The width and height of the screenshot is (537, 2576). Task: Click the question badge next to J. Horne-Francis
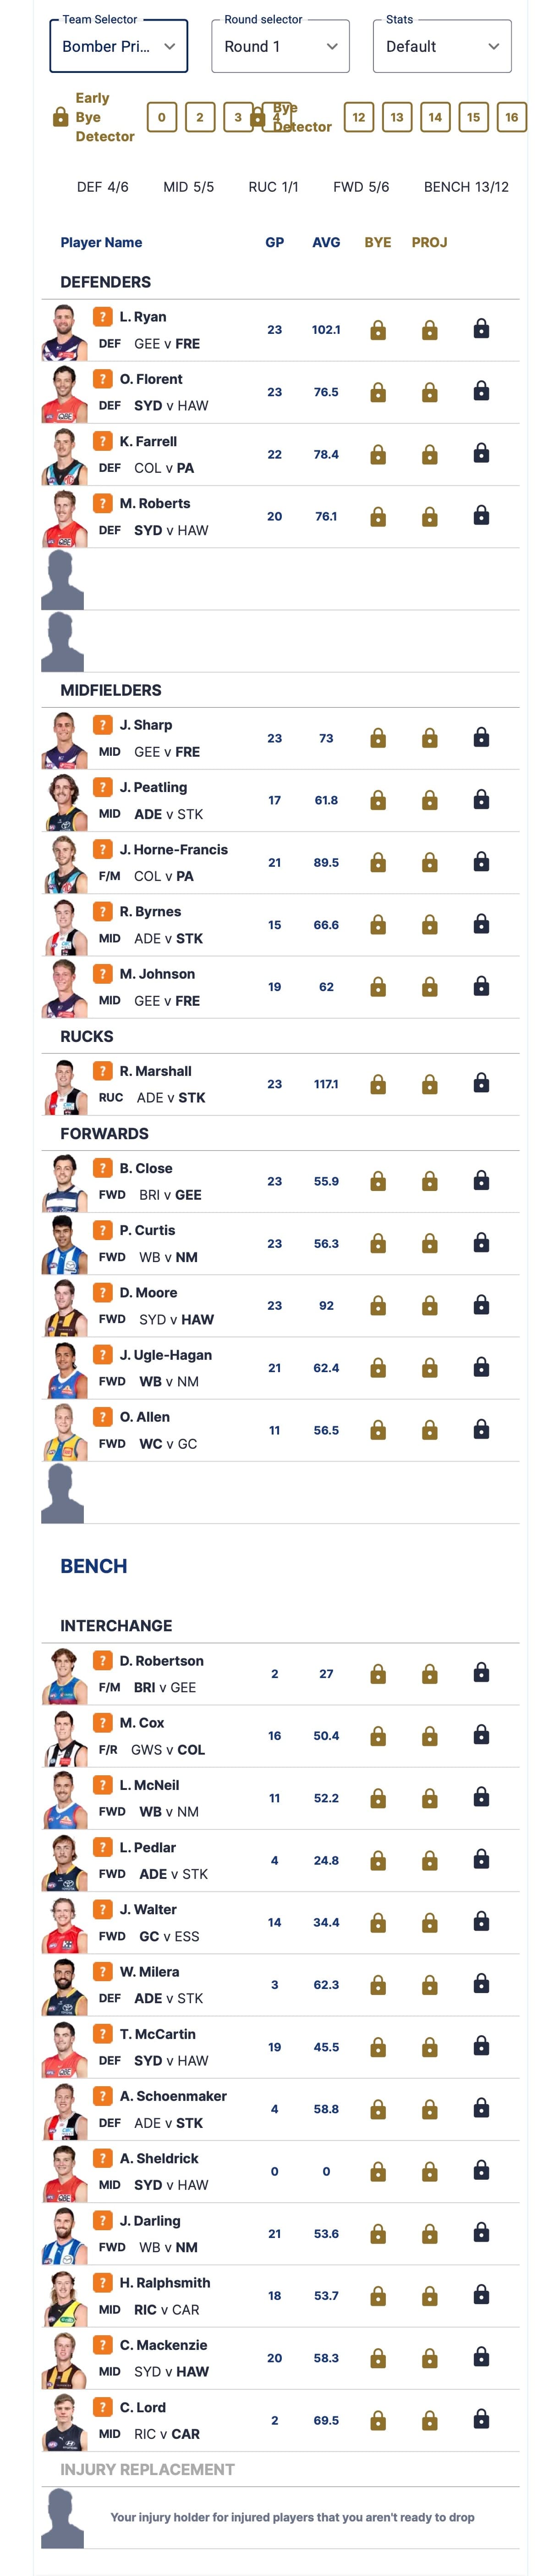coord(102,849)
